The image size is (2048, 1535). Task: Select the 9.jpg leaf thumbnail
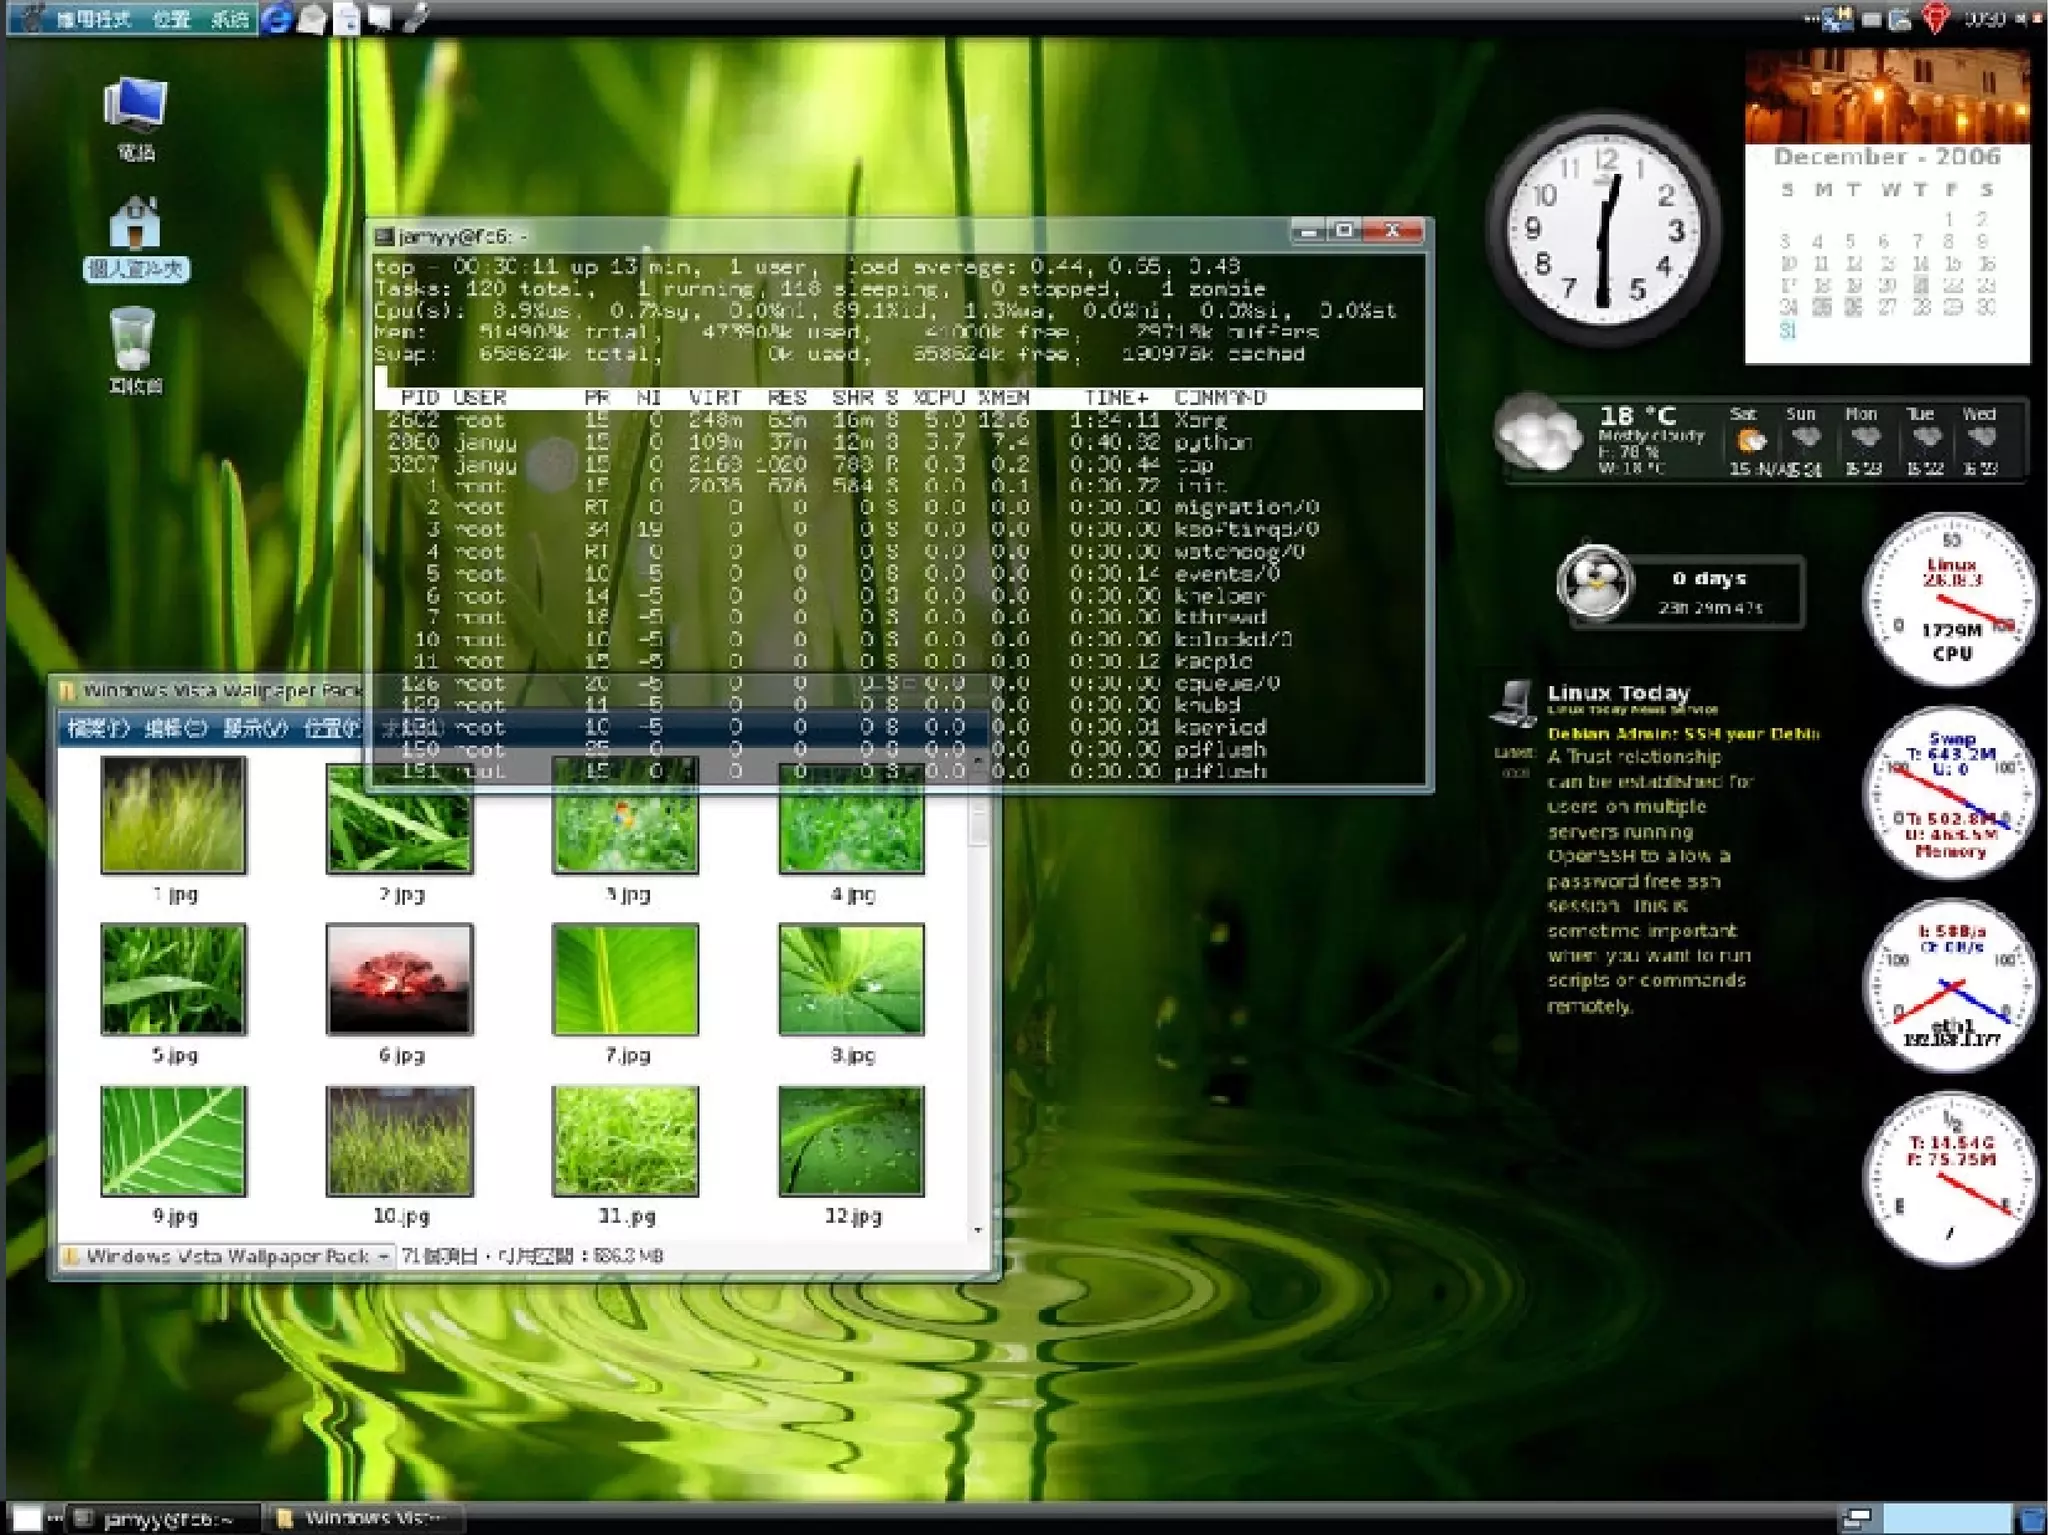[173, 1141]
